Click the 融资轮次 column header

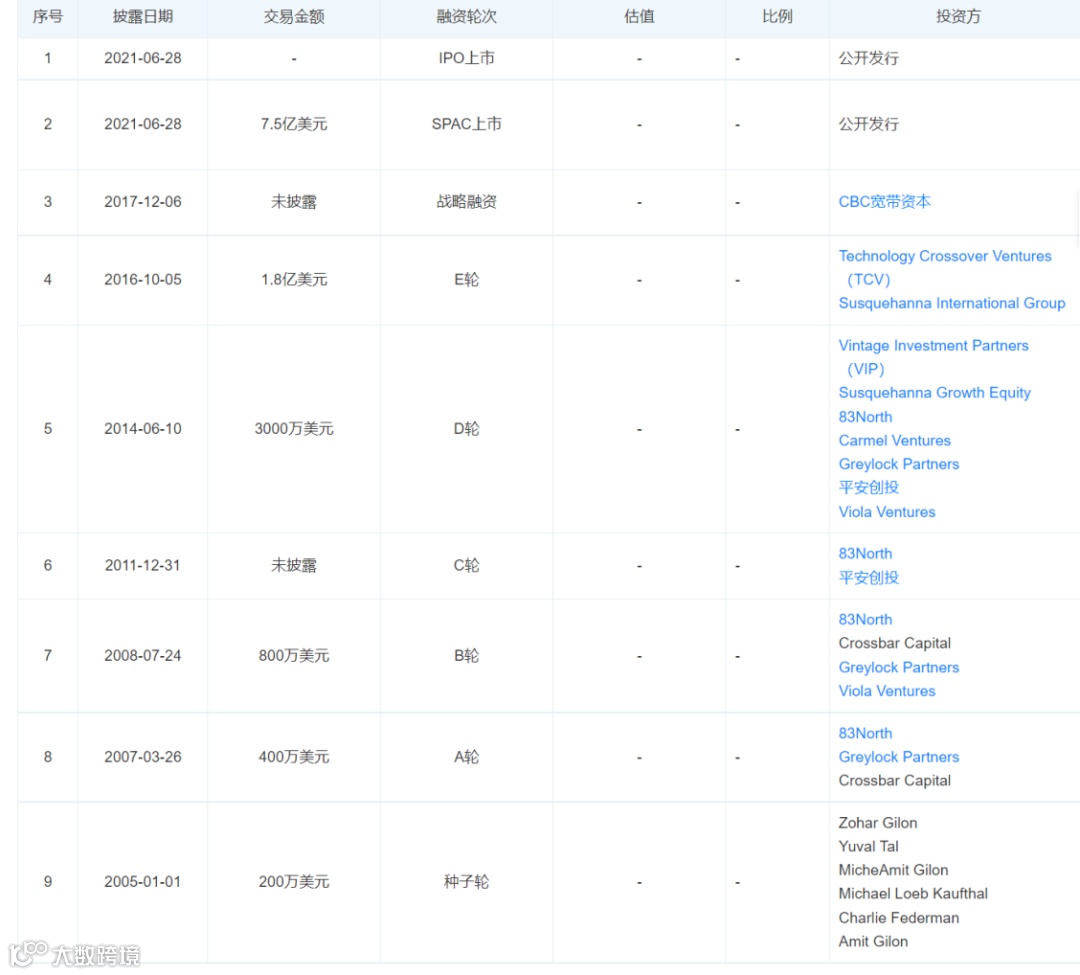click(x=466, y=17)
